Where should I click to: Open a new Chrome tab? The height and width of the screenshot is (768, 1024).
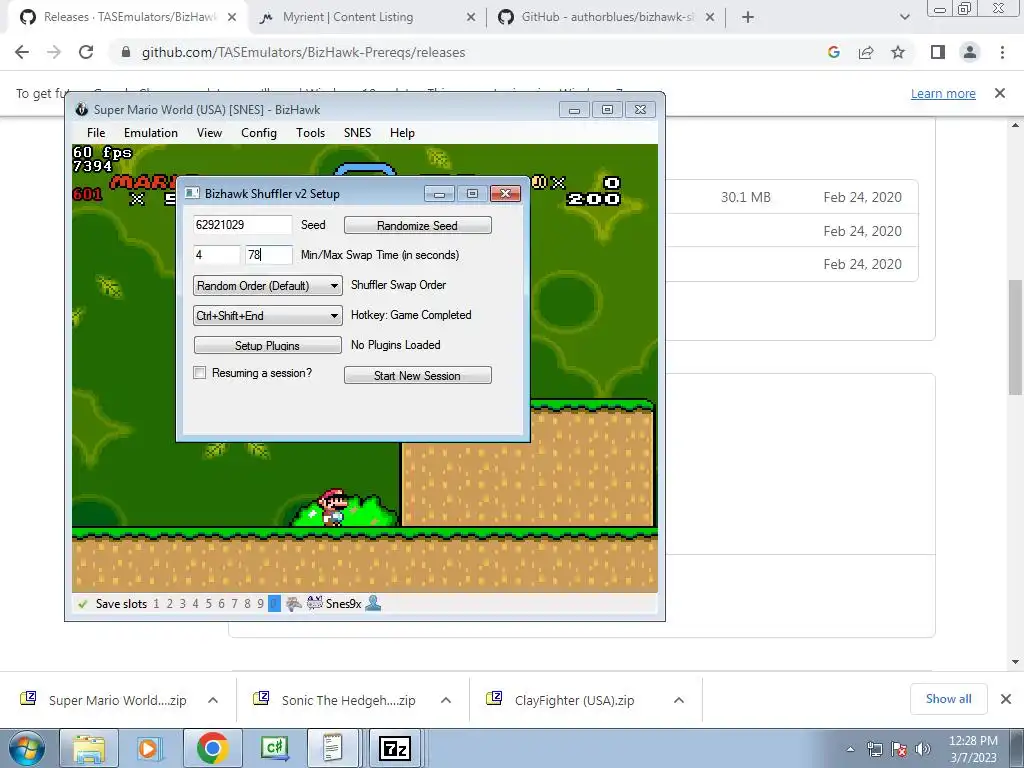pyautogui.click(x=748, y=18)
